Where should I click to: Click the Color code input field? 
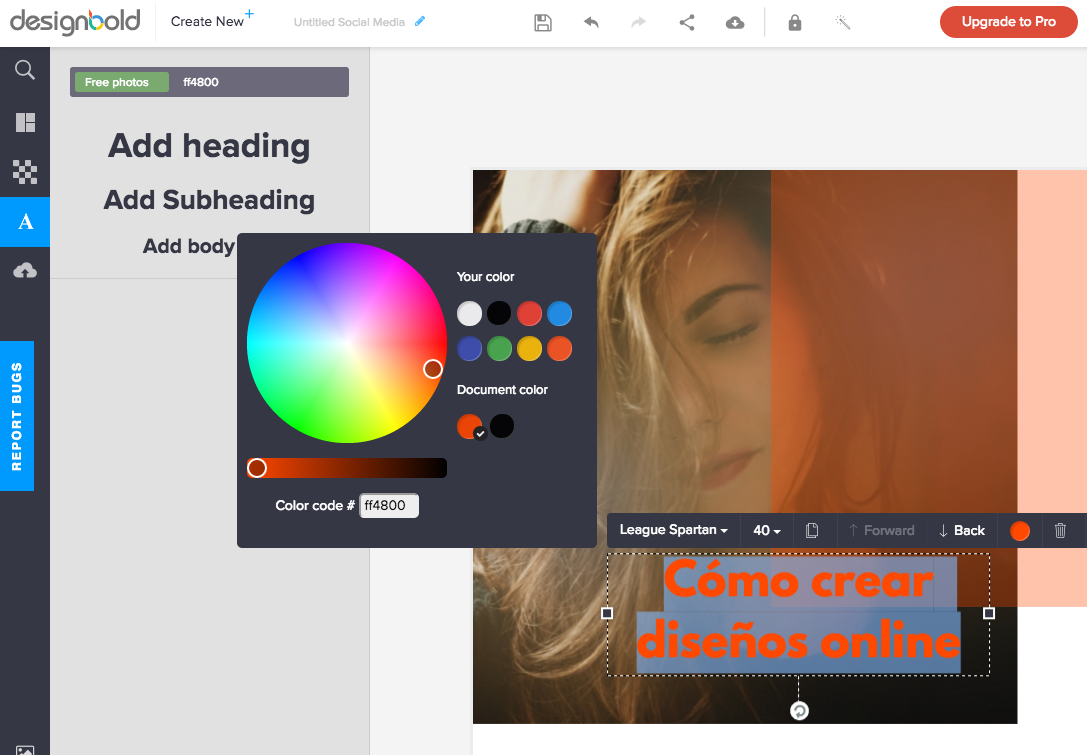click(389, 506)
